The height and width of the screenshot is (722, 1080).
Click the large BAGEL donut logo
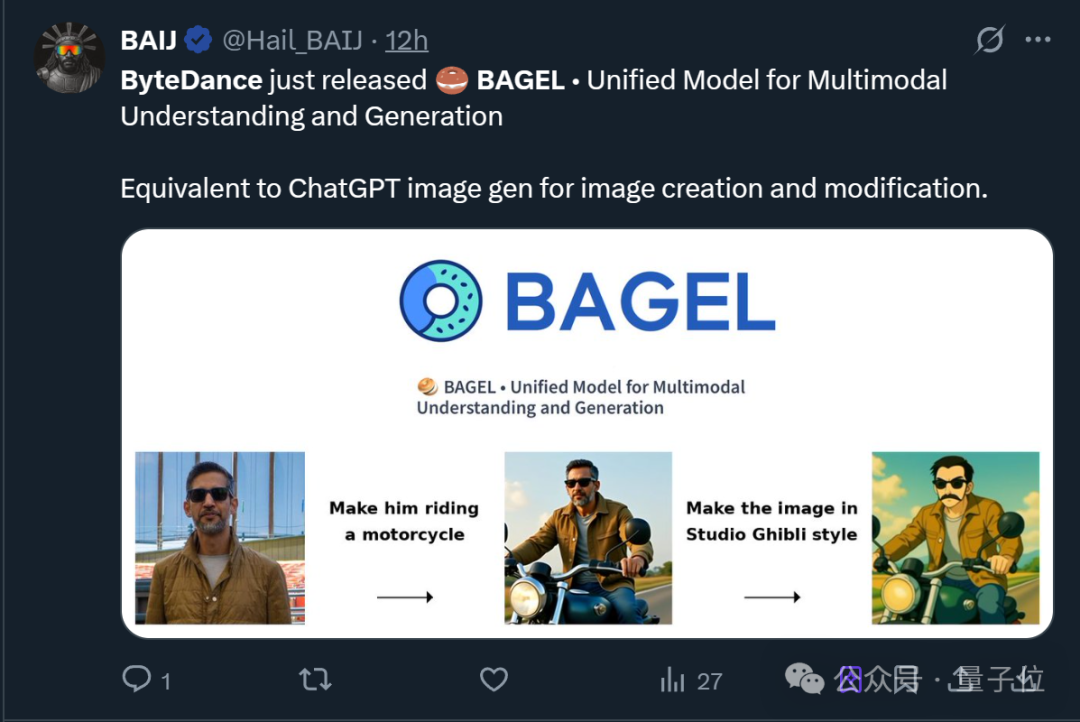441,300
